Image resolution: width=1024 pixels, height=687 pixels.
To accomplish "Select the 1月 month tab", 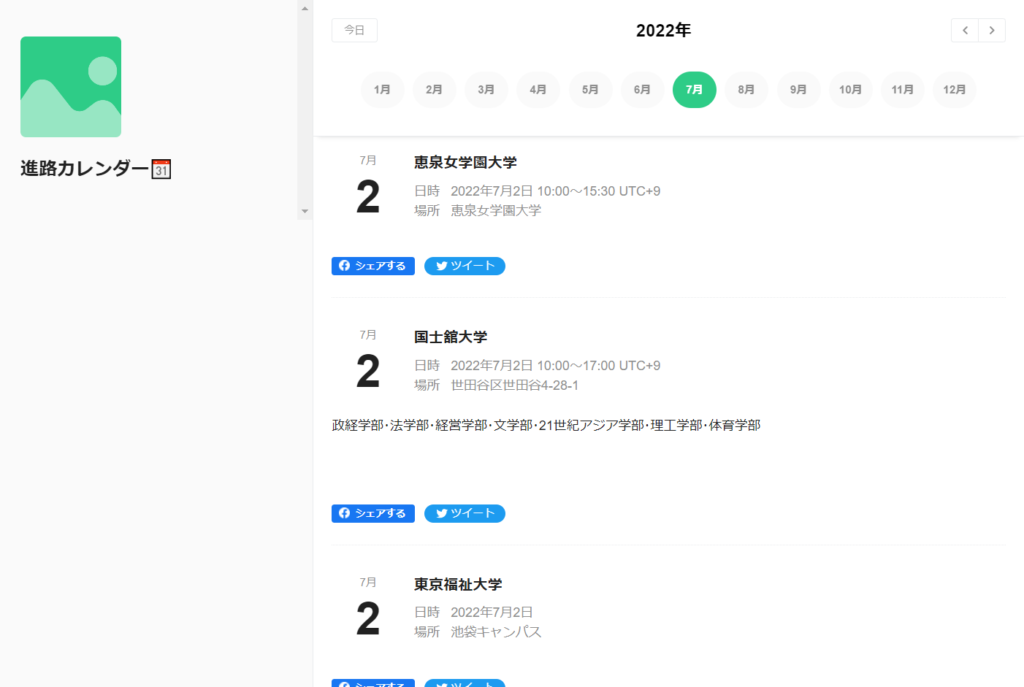I will 382,89.
